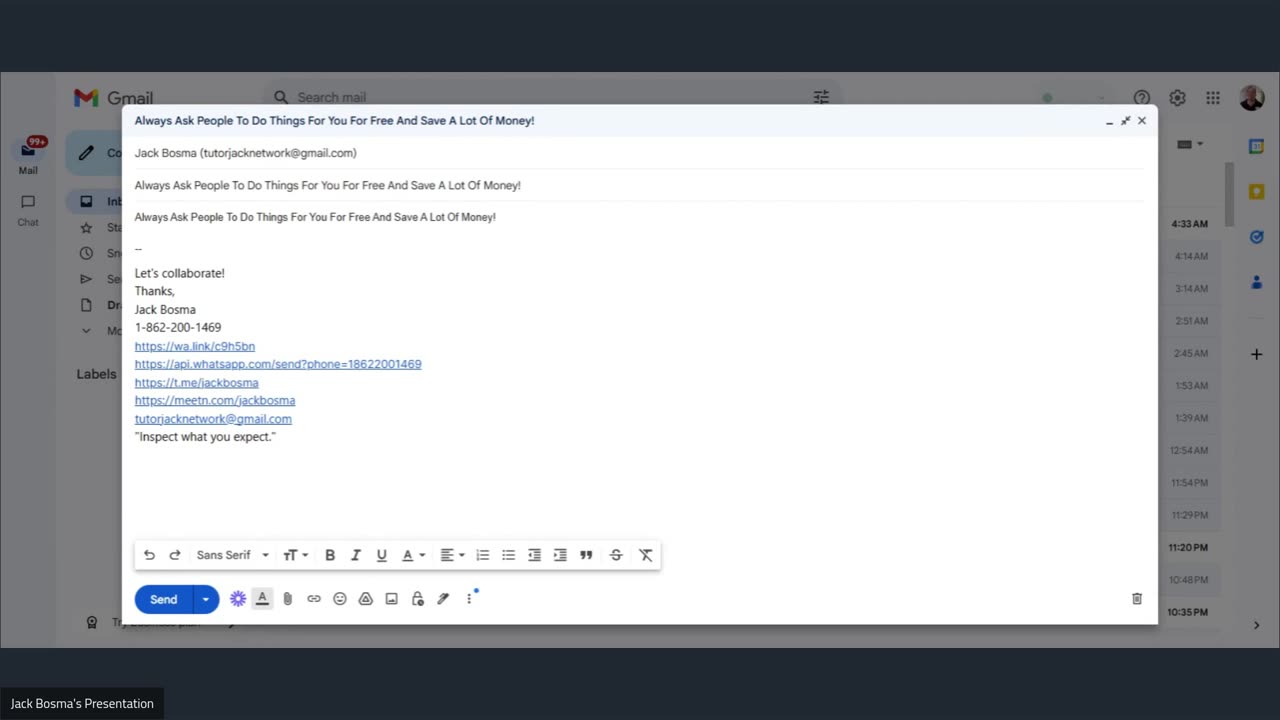Apply quote formatting
Image resolution: width=1280 pixels, height=720 pixels.
(587, 555)
